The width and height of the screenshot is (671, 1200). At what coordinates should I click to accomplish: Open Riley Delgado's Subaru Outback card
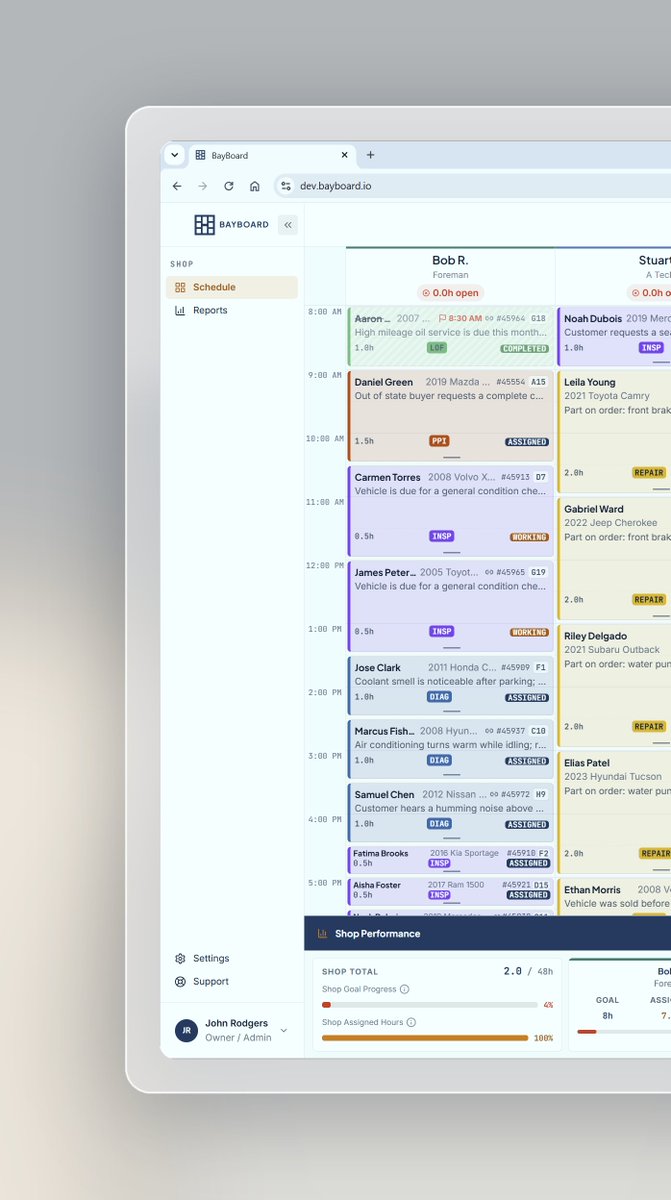615,684
